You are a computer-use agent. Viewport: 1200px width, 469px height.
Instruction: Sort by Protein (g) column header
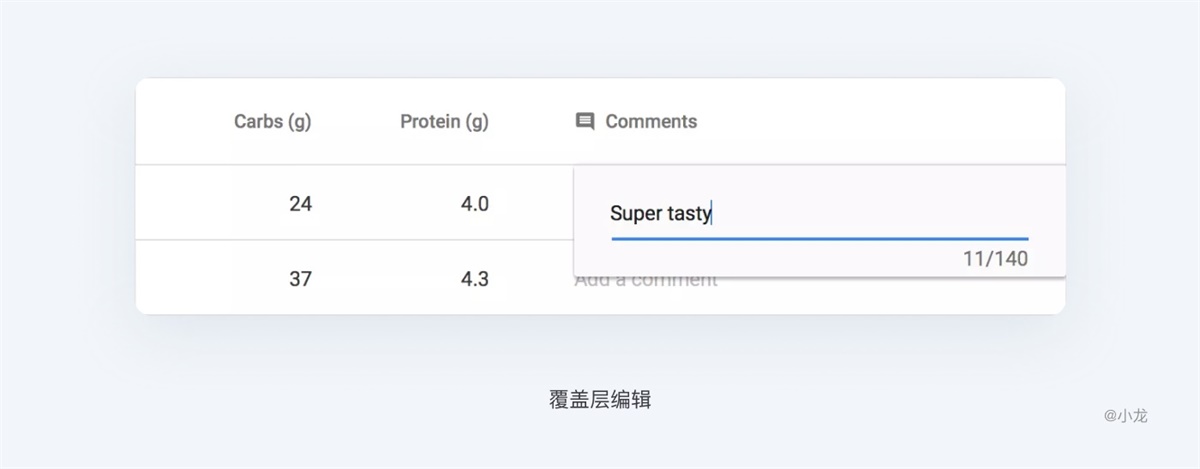coord(444,122)
